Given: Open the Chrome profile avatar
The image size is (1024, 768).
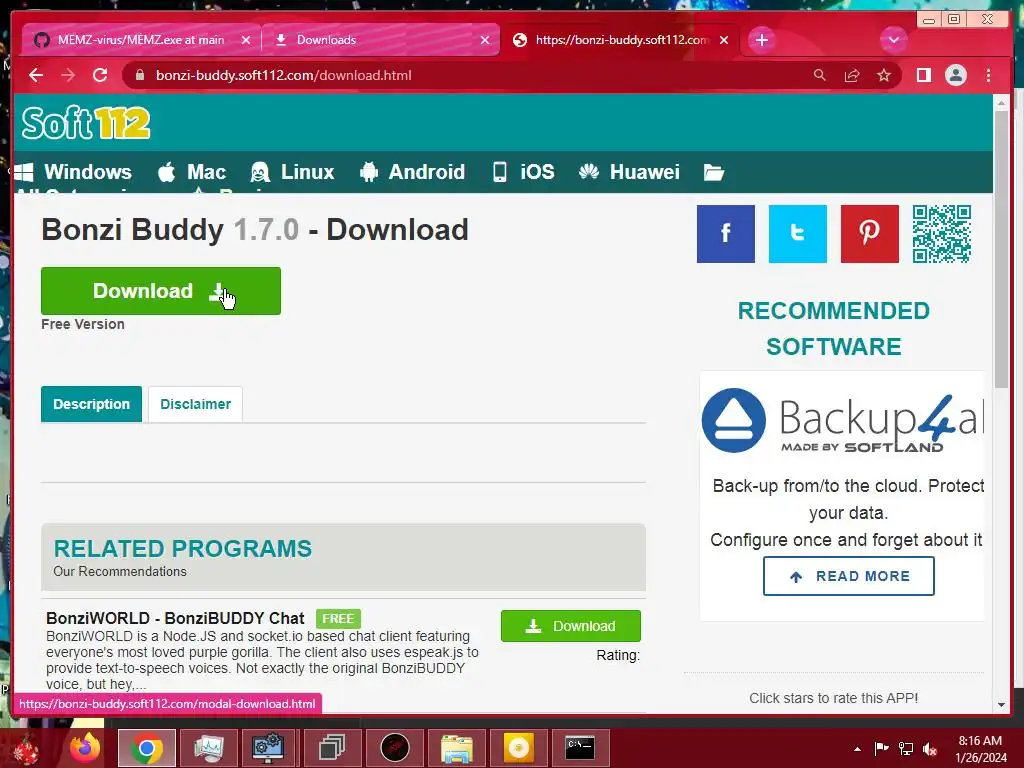Looking at the screenshot, I should (x=955, y=75).
